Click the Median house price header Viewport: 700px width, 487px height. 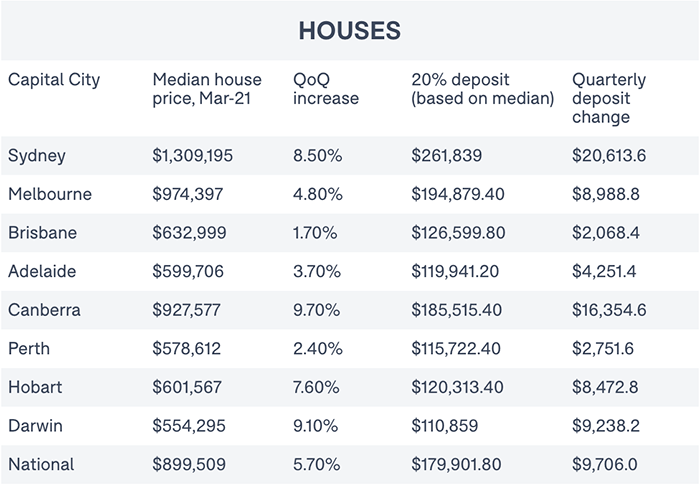coord(207,89)
